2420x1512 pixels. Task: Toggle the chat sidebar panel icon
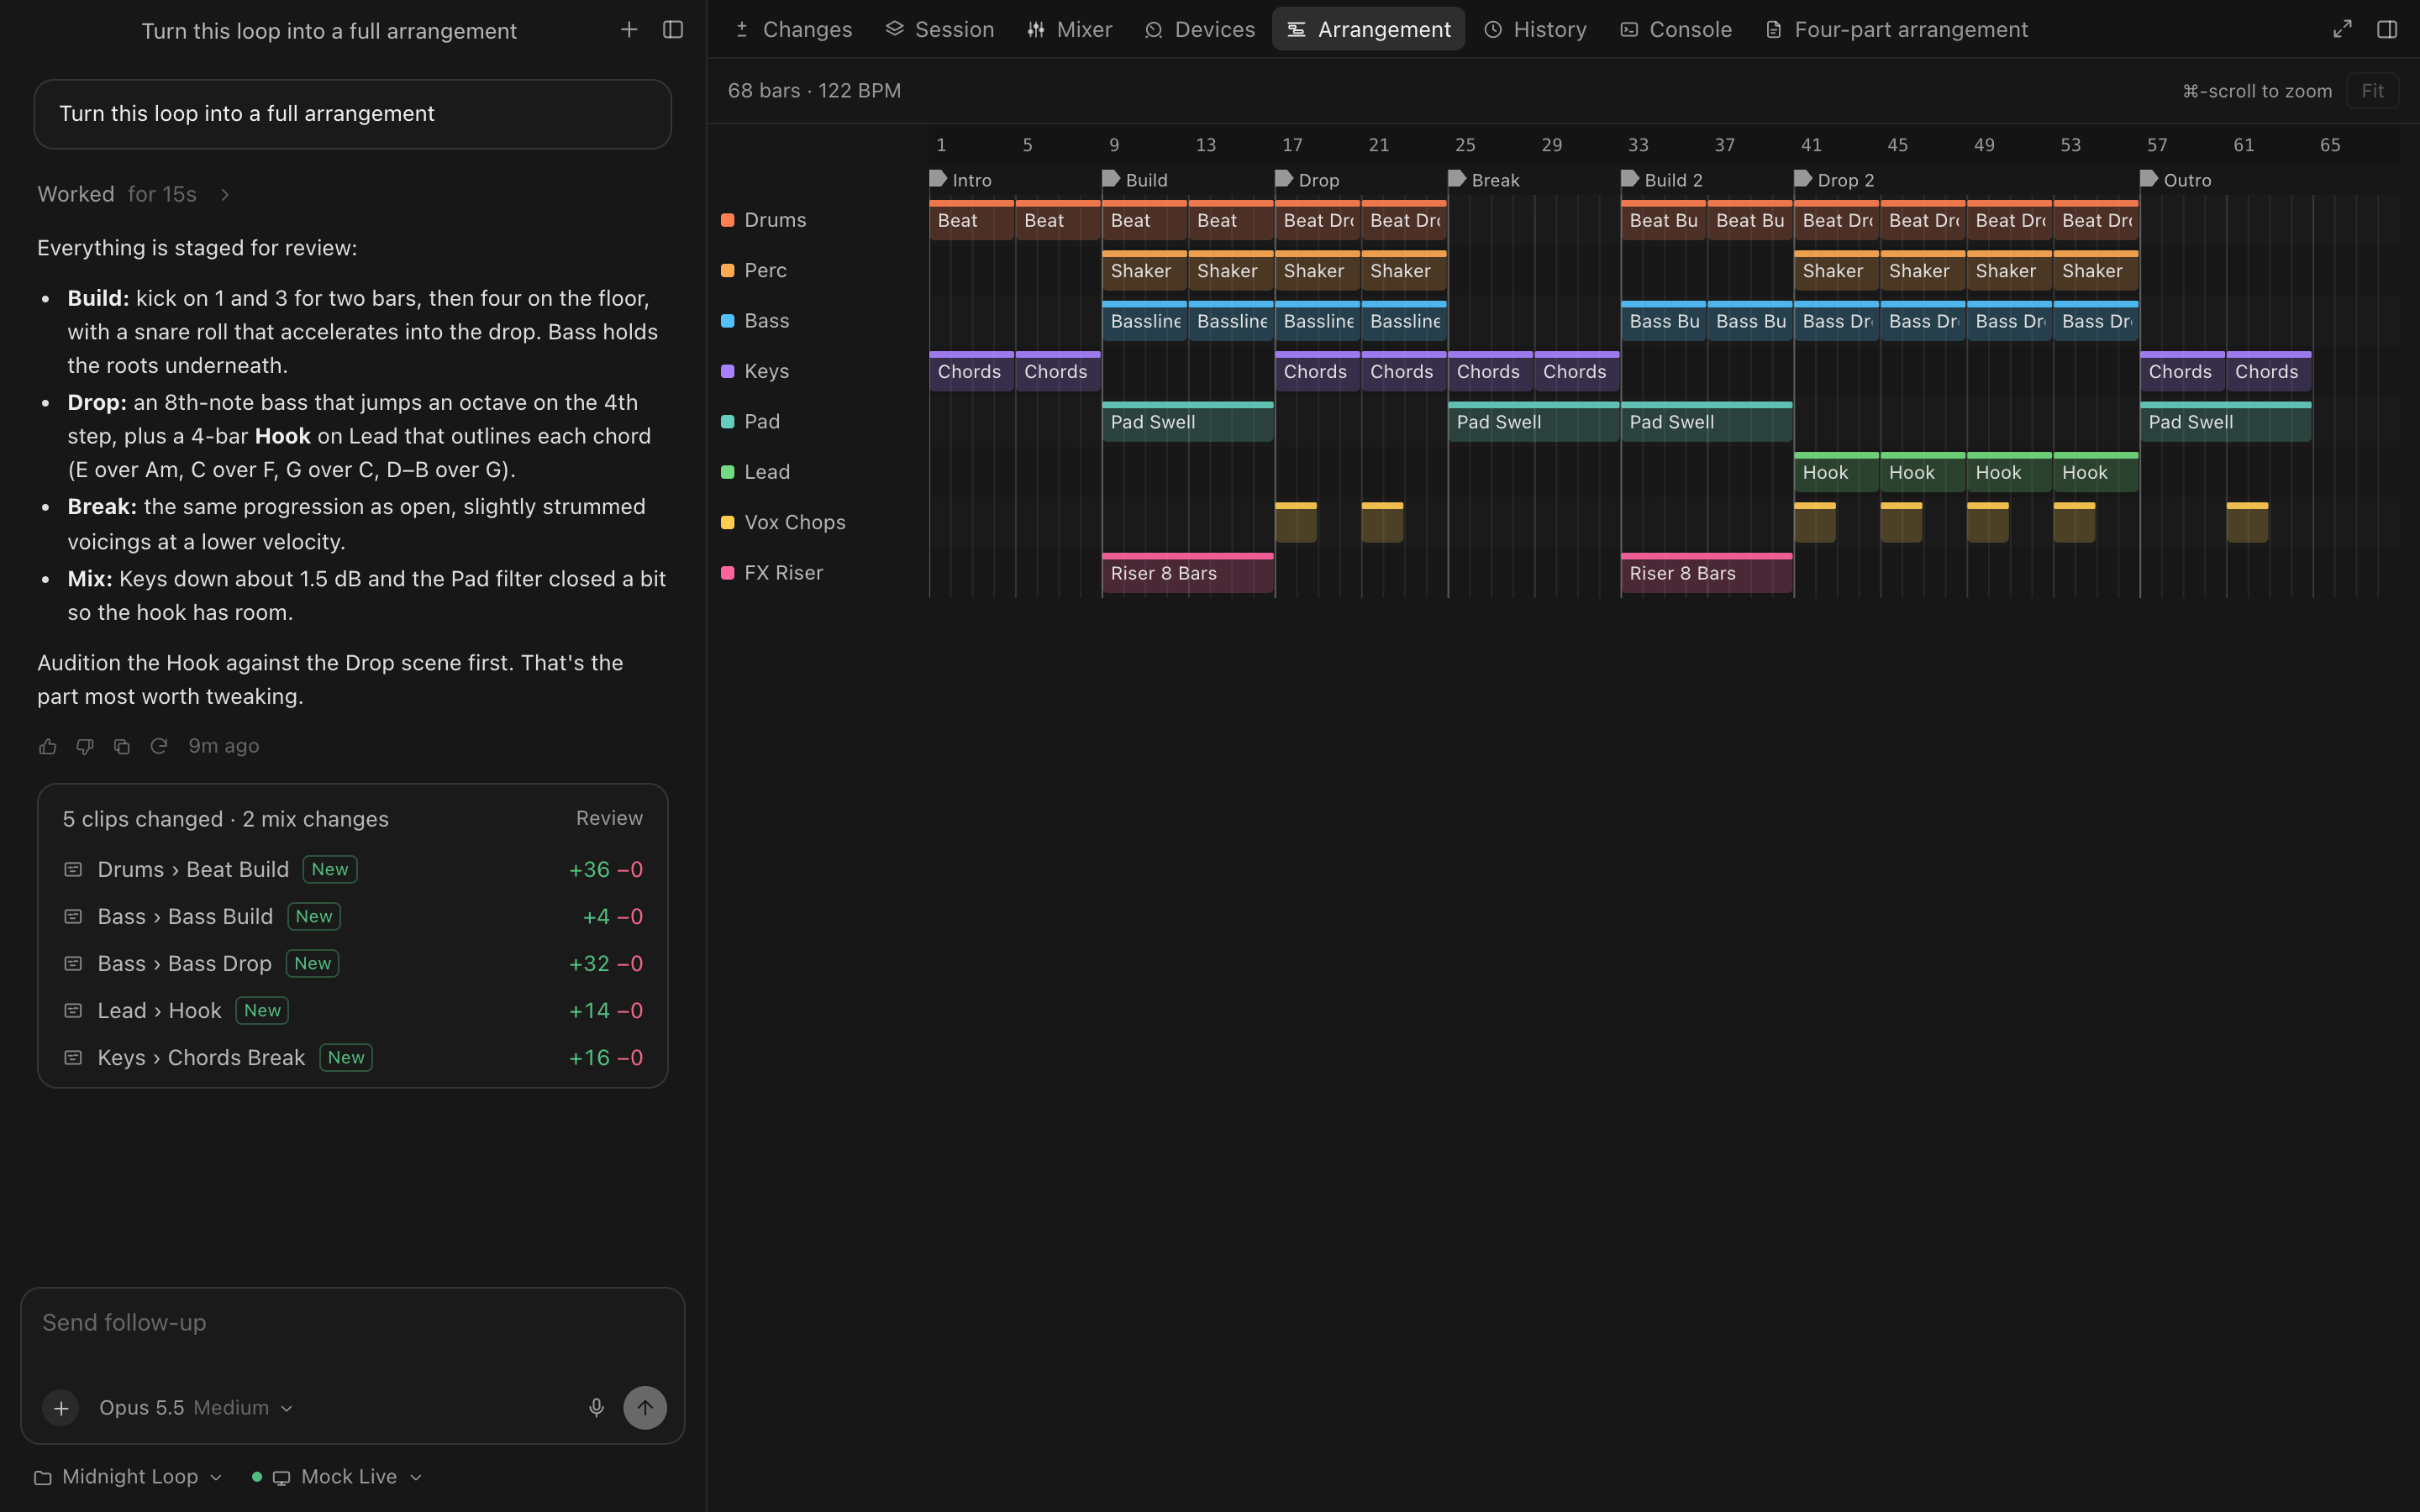673,30
